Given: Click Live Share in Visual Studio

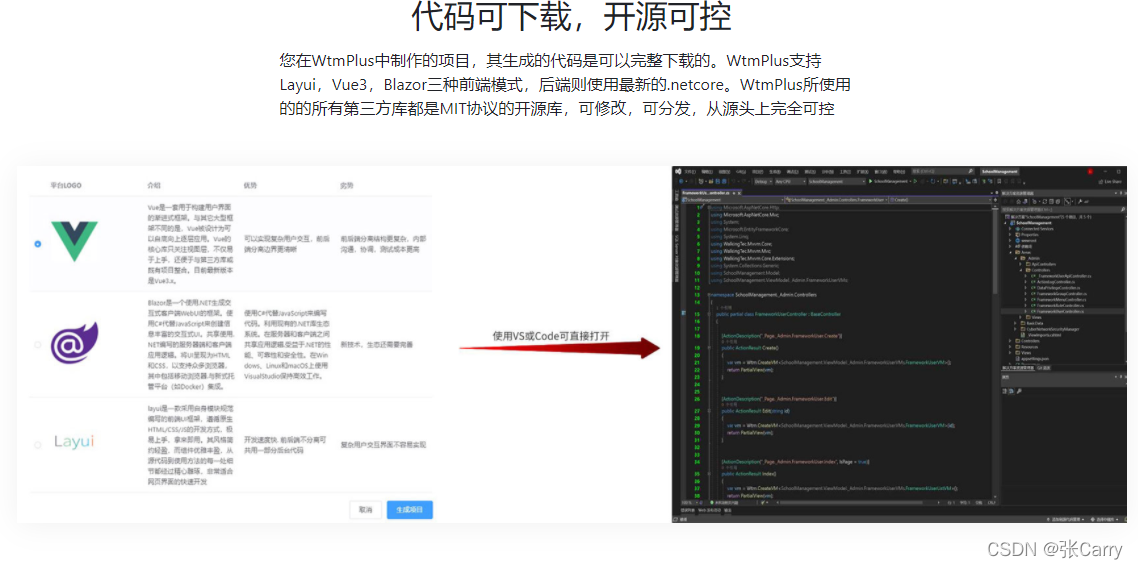Looking at the screenshot, I should (1110, 181).
